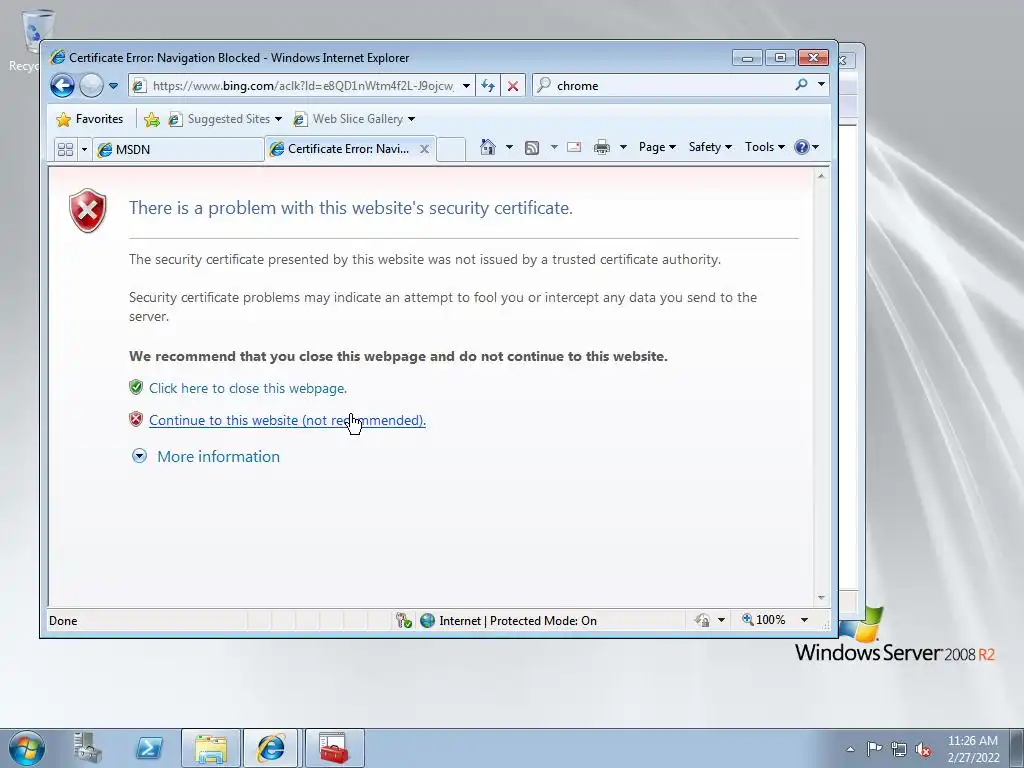Close the Certificate Error tab
Screen dimensions: 1024x768
click(x=424, y=149)
